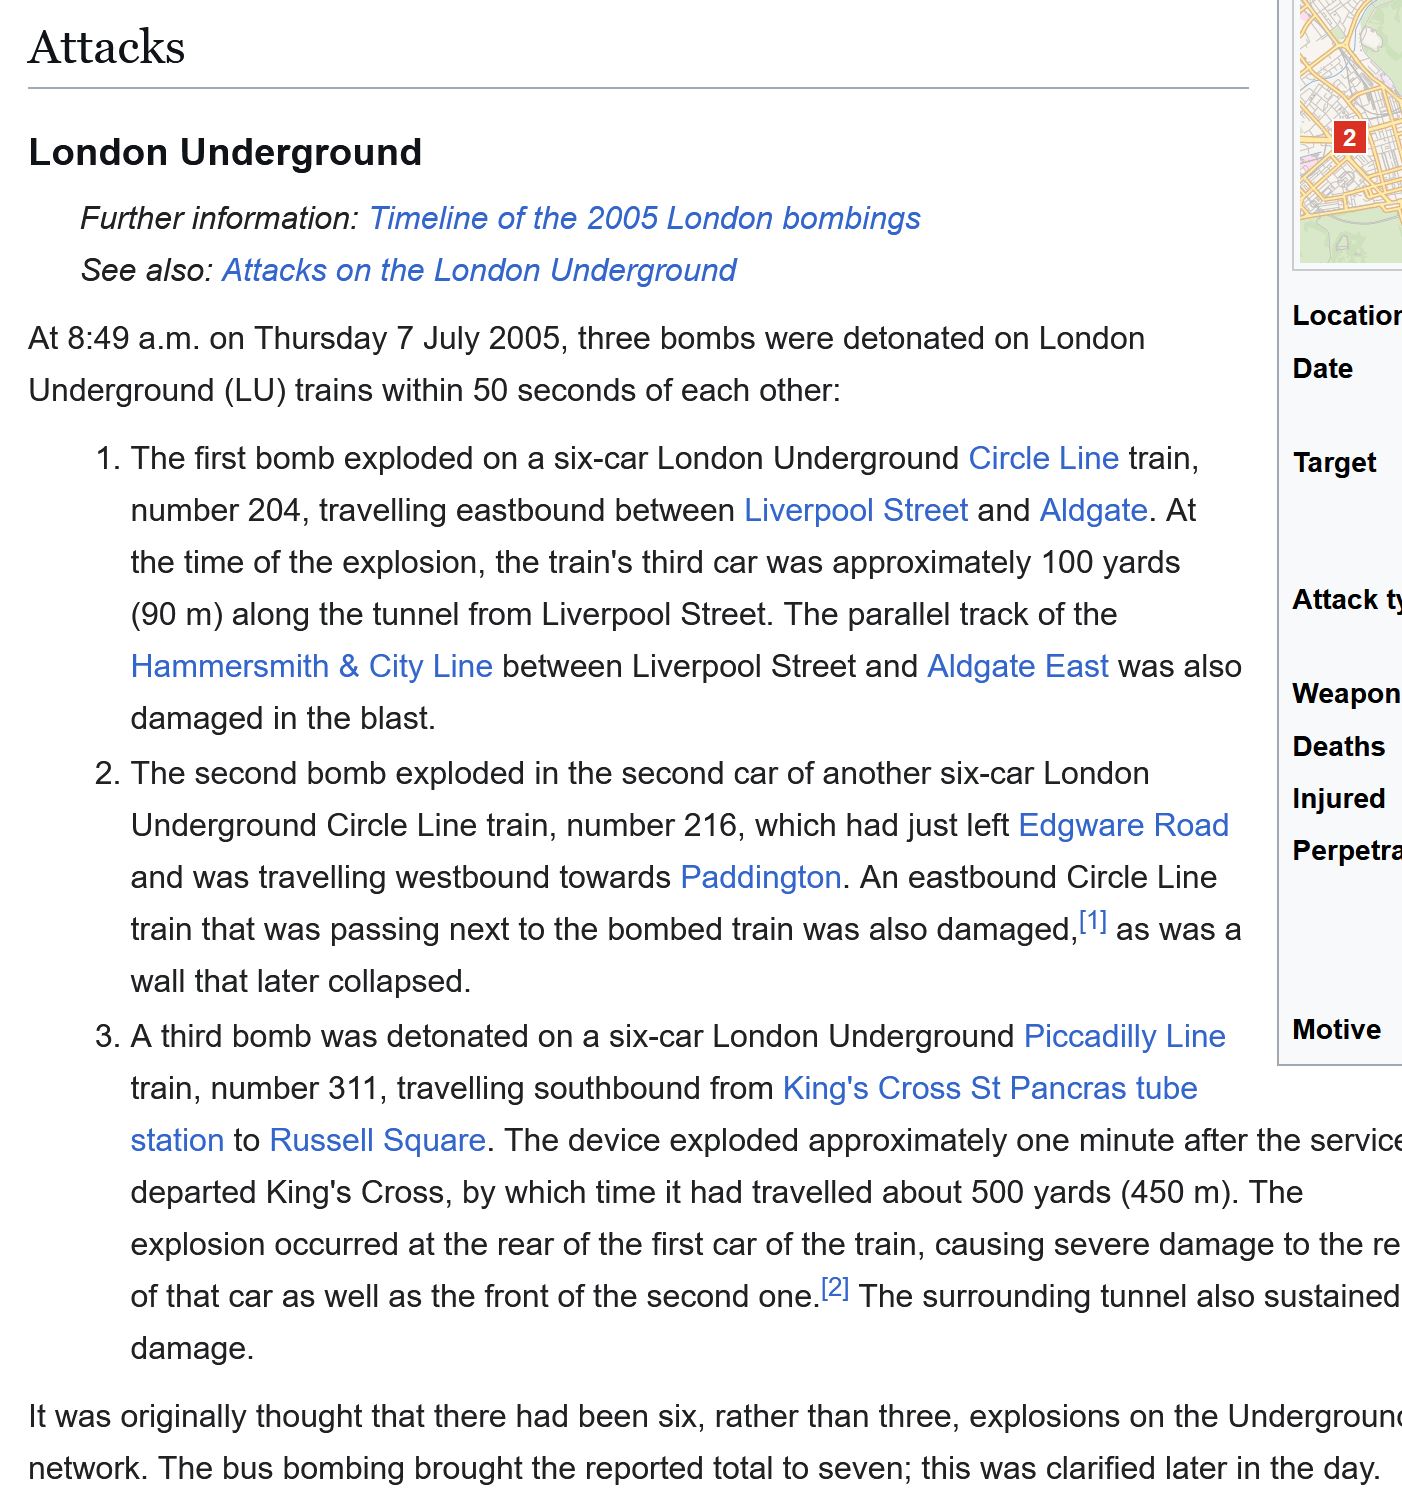Screen dimensions: 1402x1492
Task: Follow the Hammersmith & City Line link
Action: [312, 666]
